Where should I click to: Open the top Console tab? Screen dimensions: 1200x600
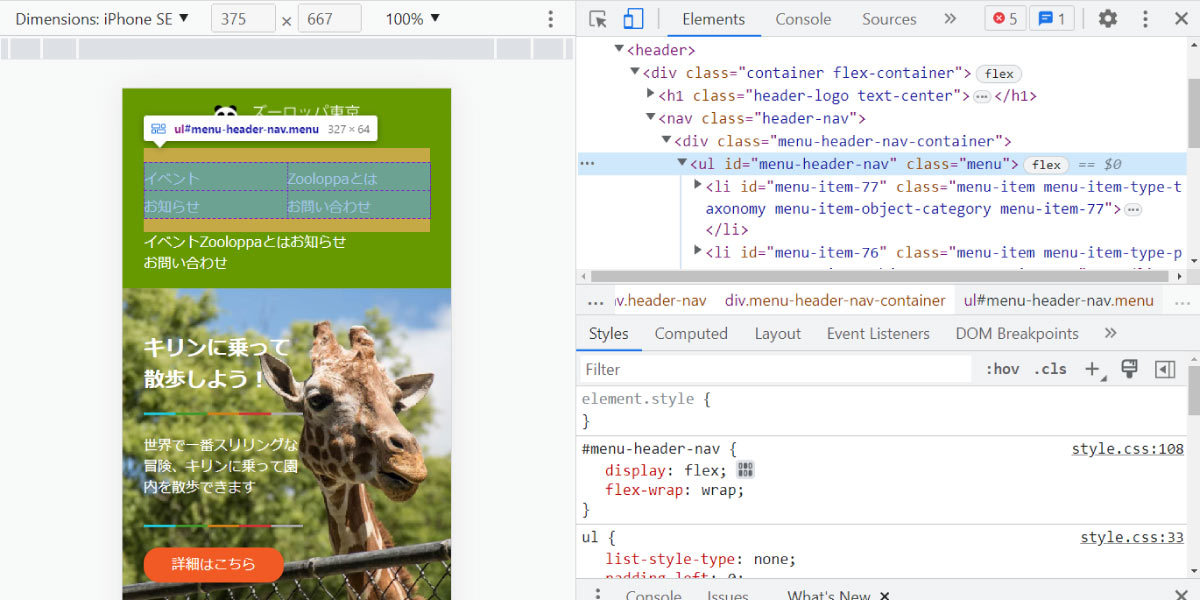[x=803, y=19]
